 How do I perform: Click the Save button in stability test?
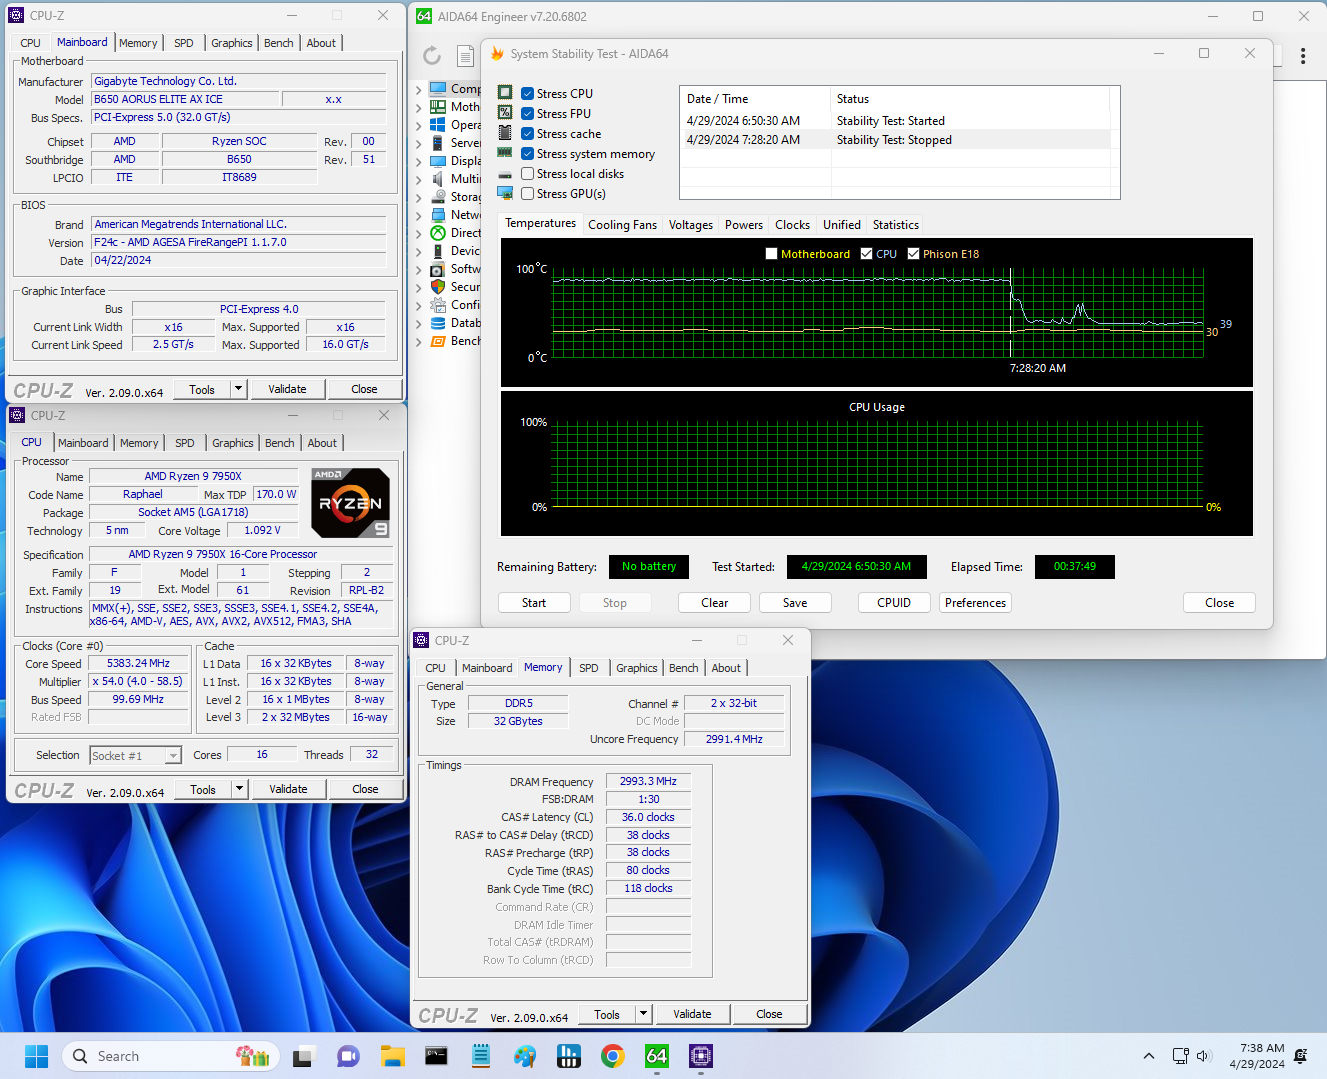click(x=795, y=603)
